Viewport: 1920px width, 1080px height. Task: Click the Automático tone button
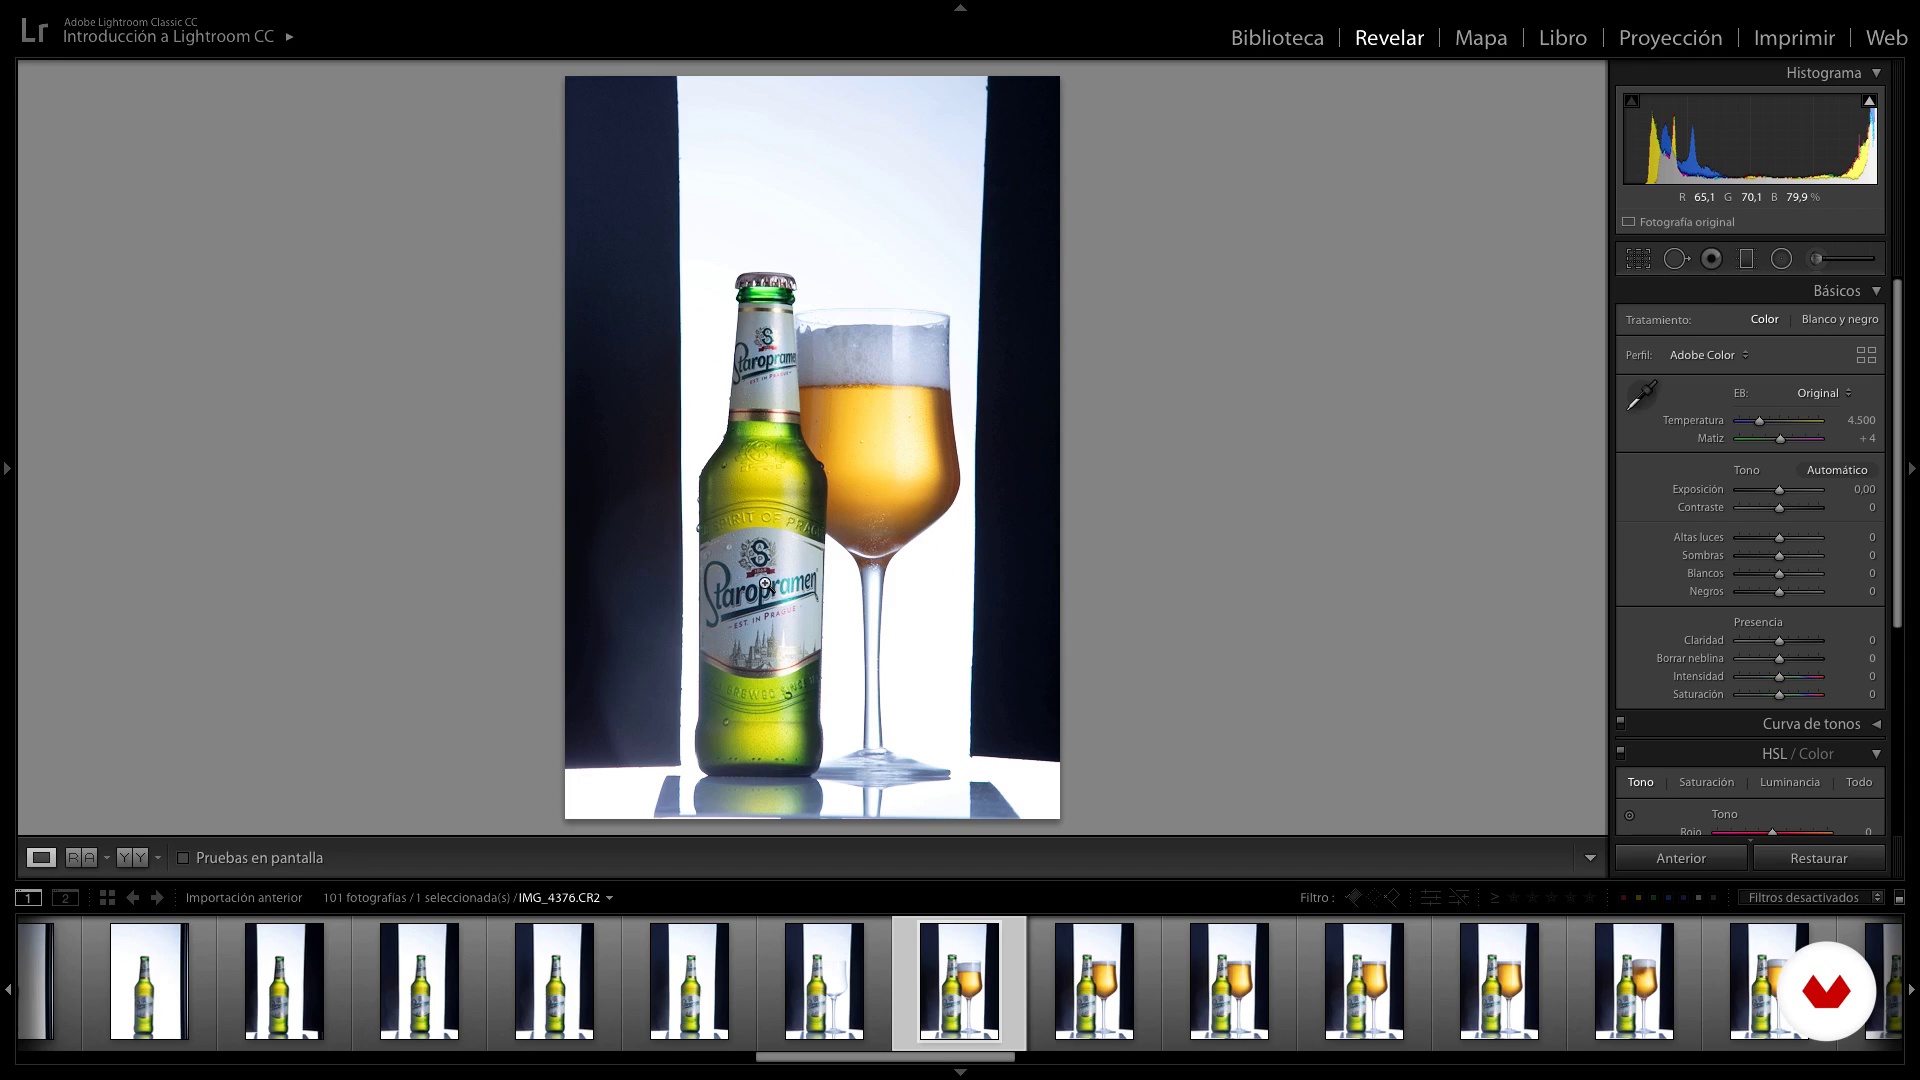tap(1836, 470)
